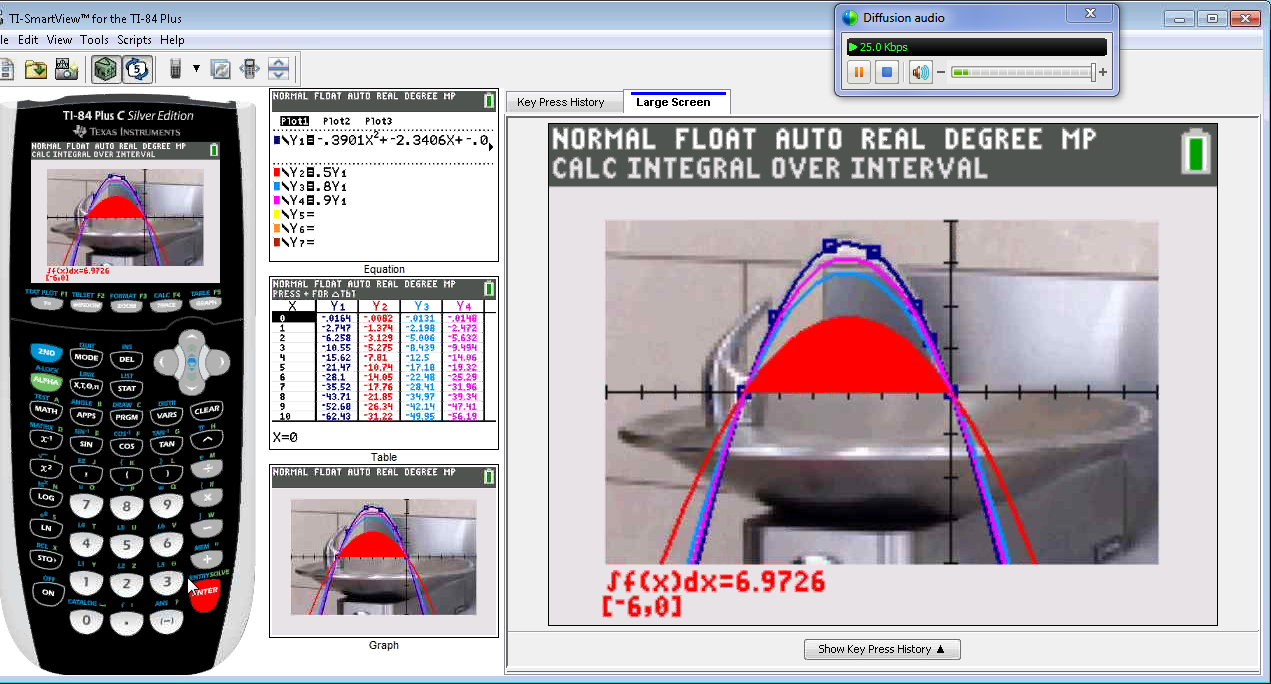Adjust the Diffusion audio volume slider
Image resolution: width=1271 pixels, height=684 pixels.
(1022, 72)
